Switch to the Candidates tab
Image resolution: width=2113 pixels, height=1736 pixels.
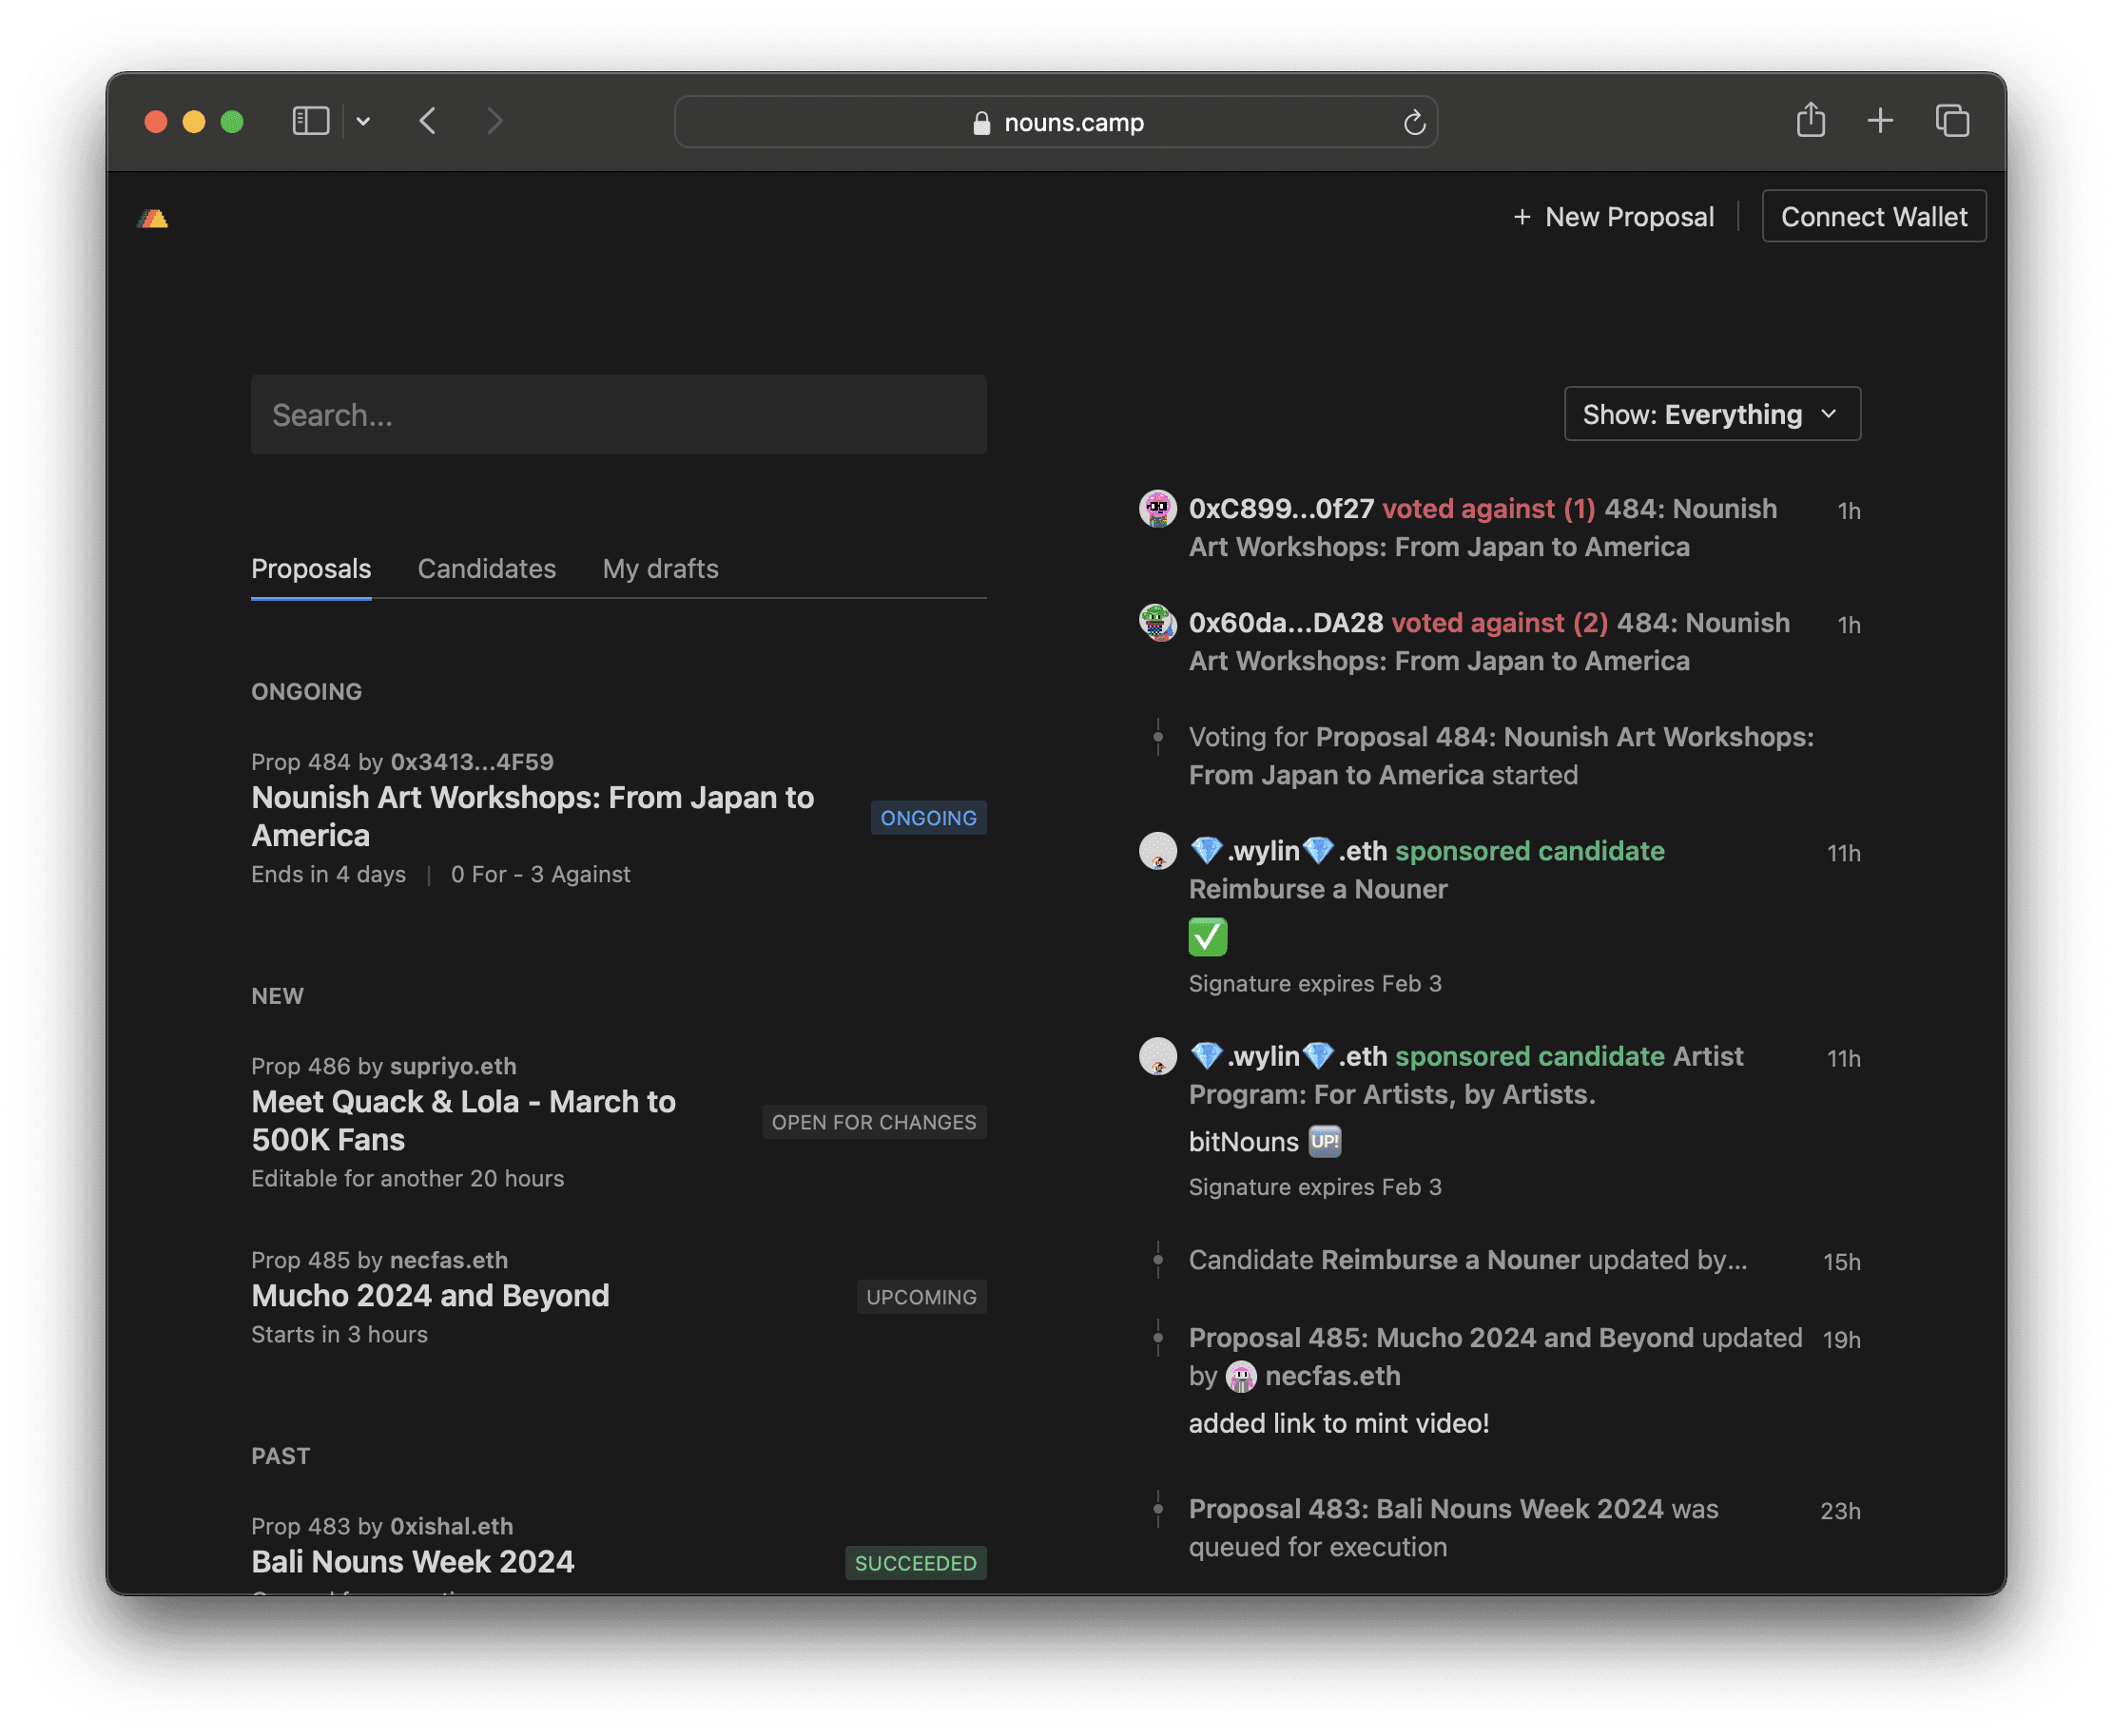(x=486, y=569)
